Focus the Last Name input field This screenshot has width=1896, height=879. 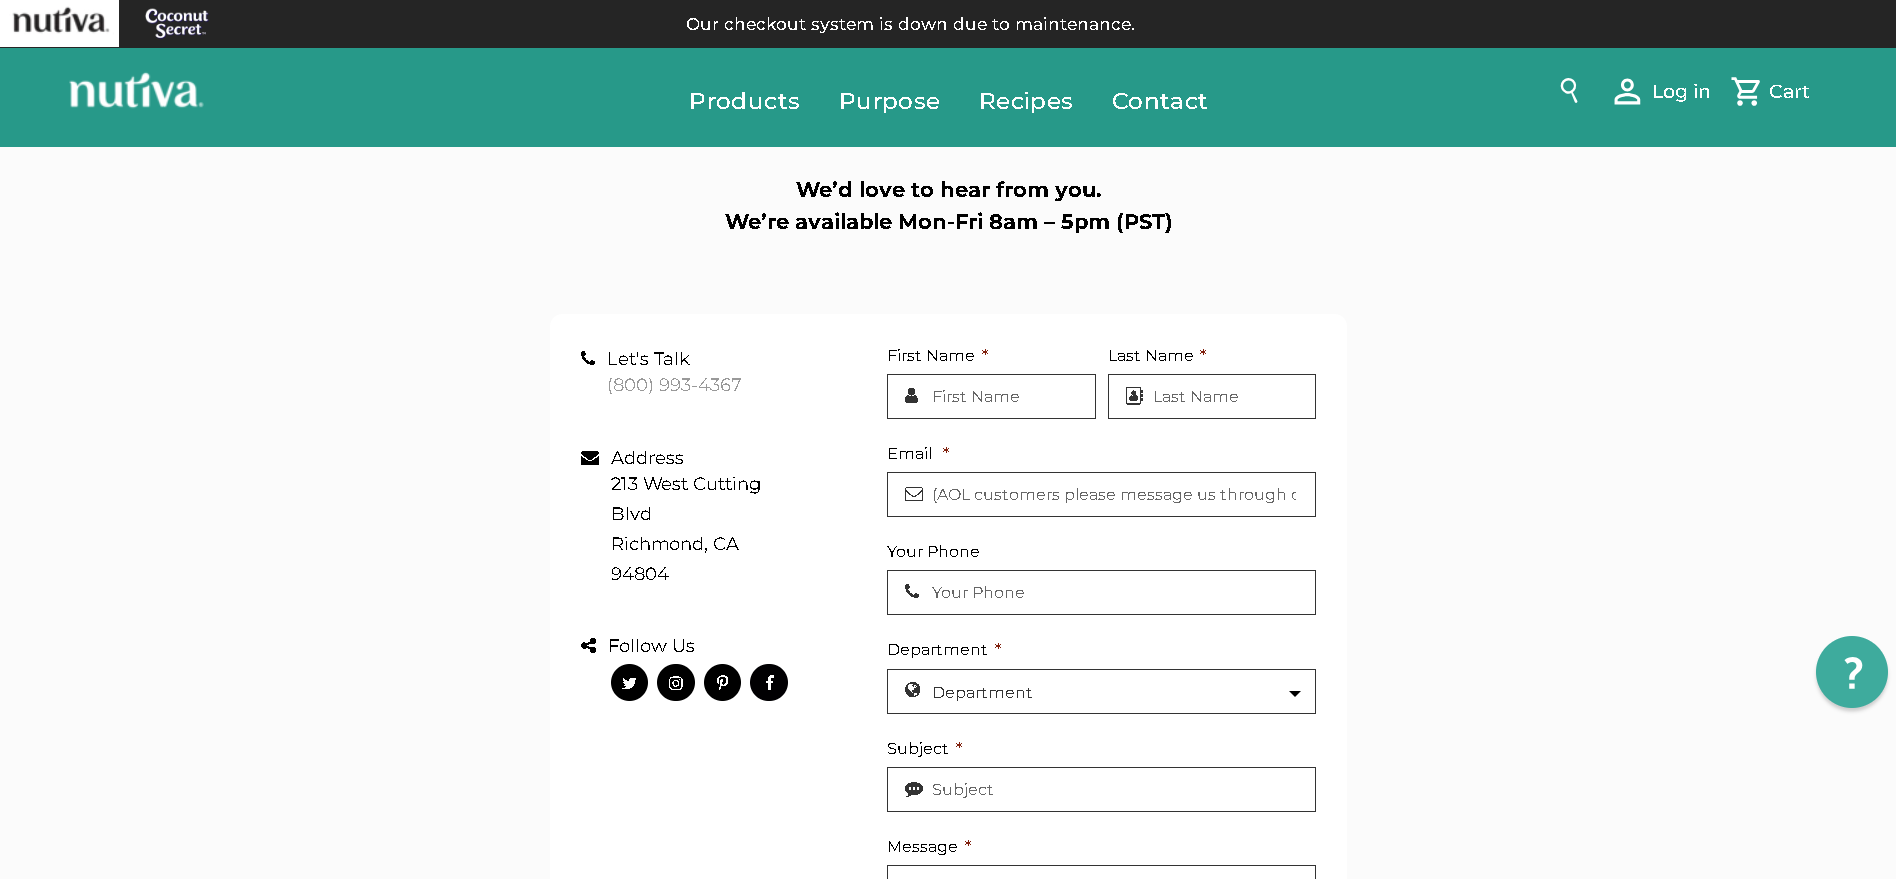[x=1212, y=397]
